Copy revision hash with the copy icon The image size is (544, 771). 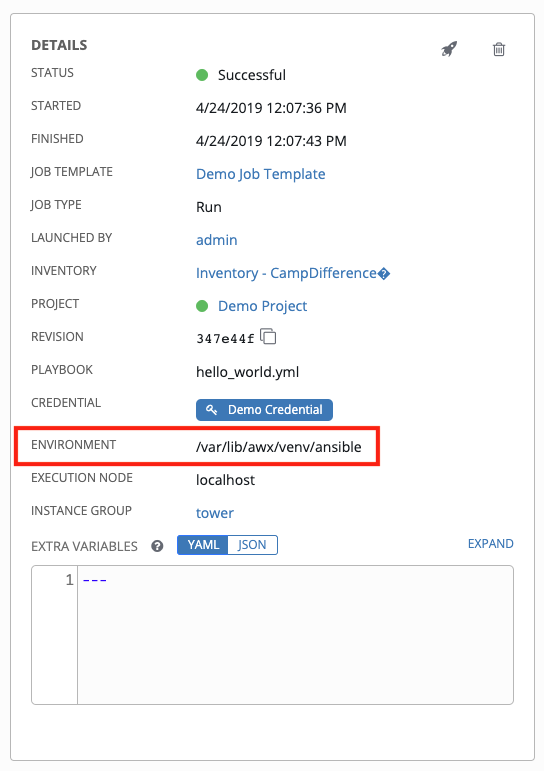click(x=268, y=337)
